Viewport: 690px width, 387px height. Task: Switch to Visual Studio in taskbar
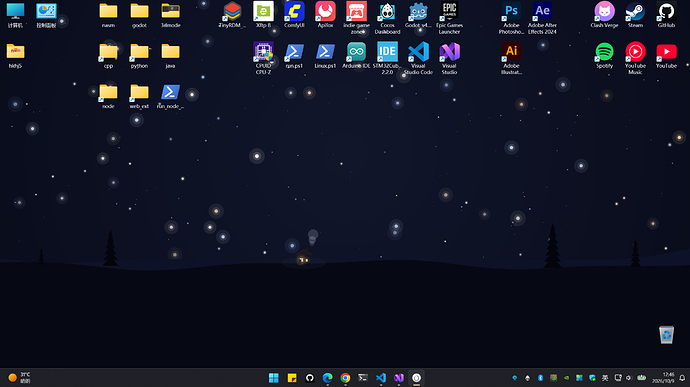[x=399, y=378]
